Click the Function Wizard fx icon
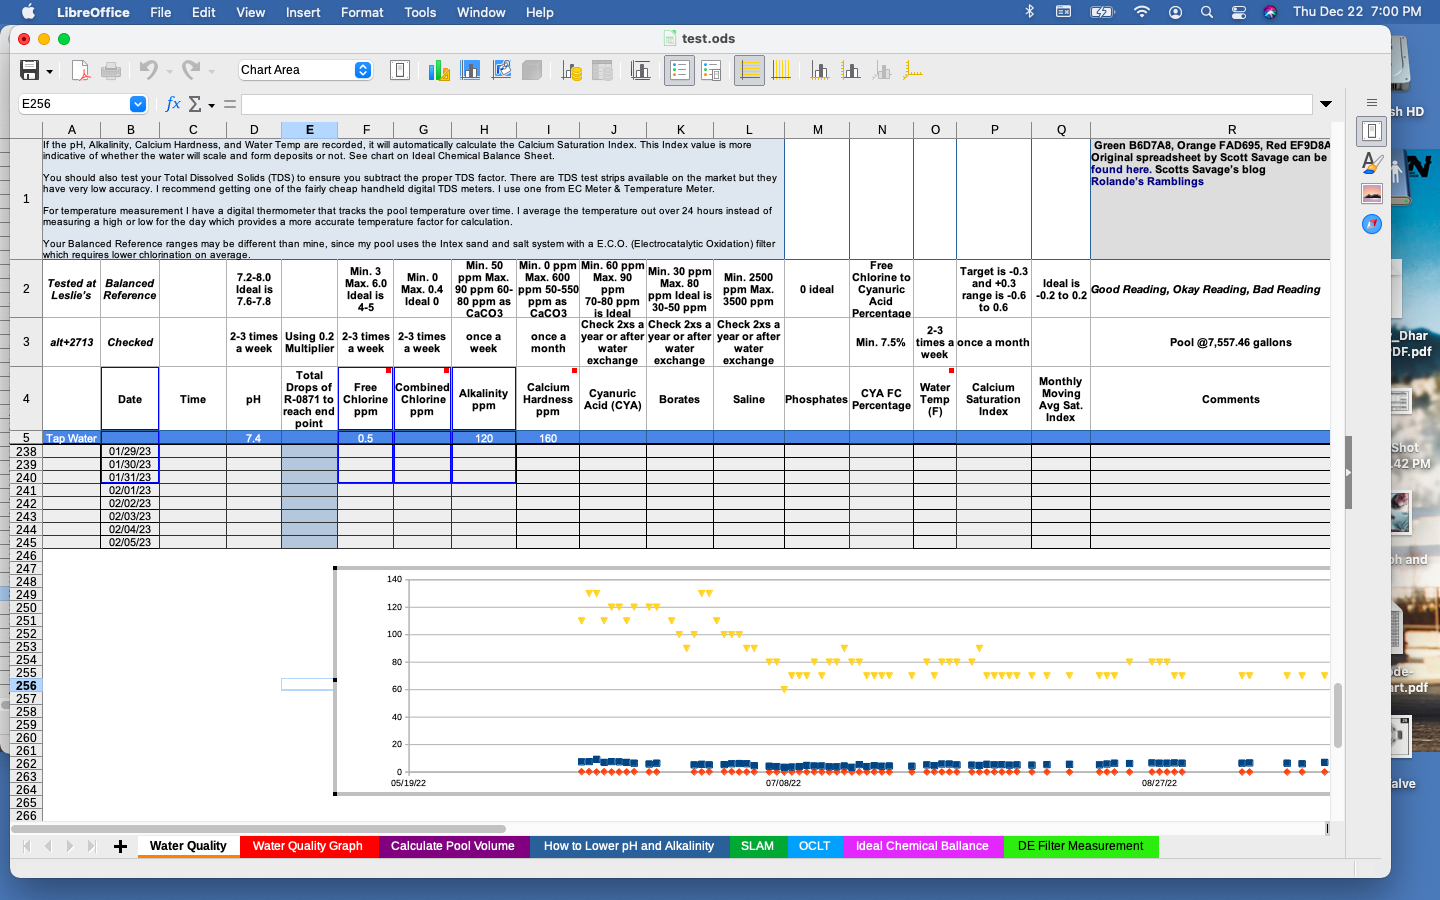This screenshot has width=1440, height=900. click(x=172, y=104)
